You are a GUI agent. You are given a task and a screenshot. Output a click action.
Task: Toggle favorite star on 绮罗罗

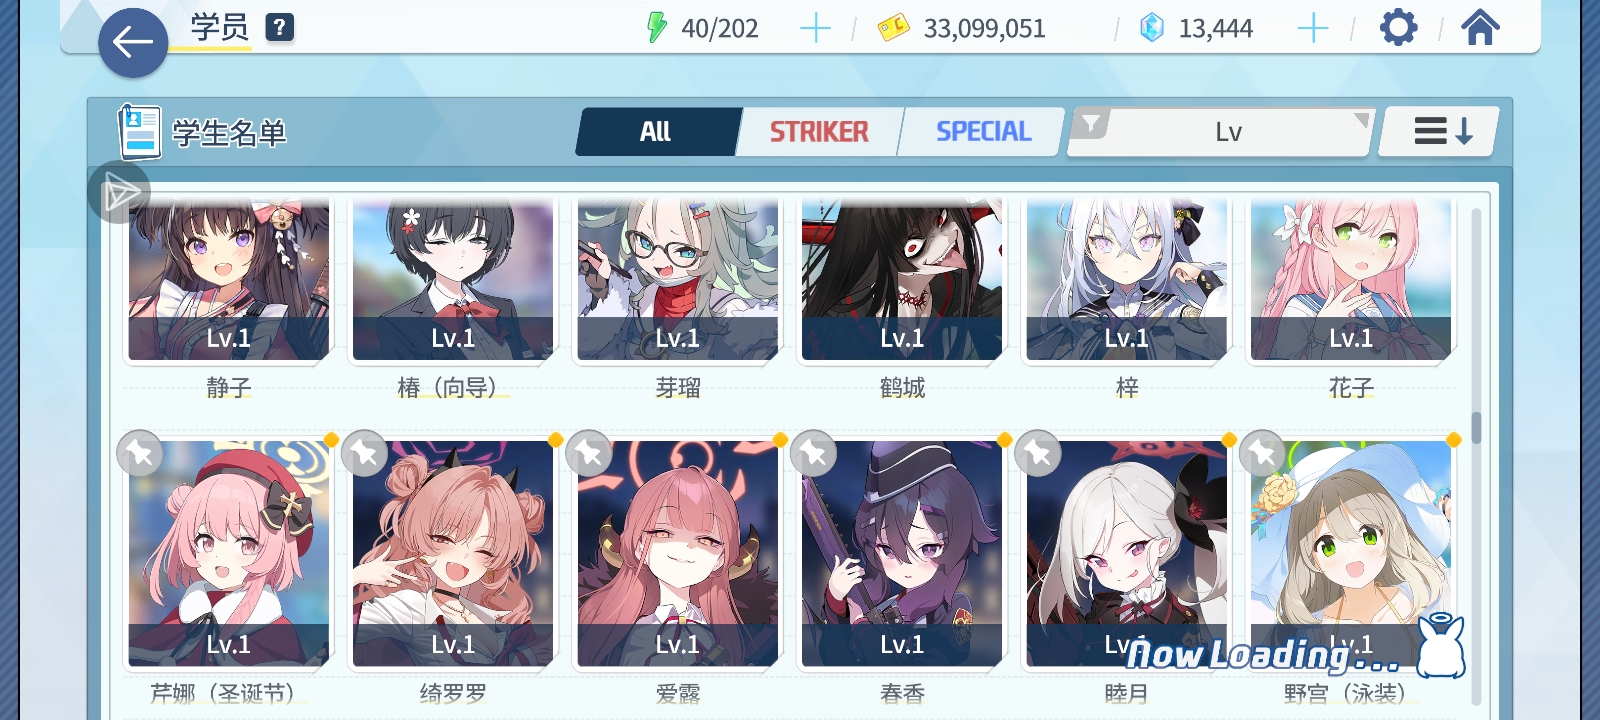[x=365, y=454]
